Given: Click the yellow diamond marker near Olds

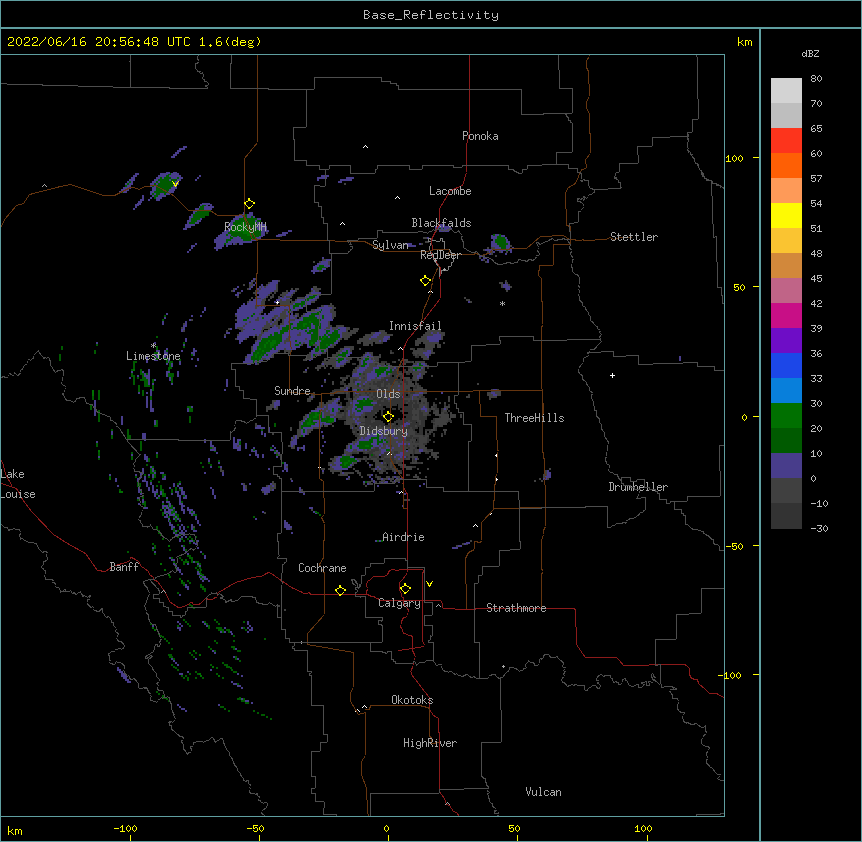Looking at the screenshot, I should pyautogui.click(x=388, y=417).
